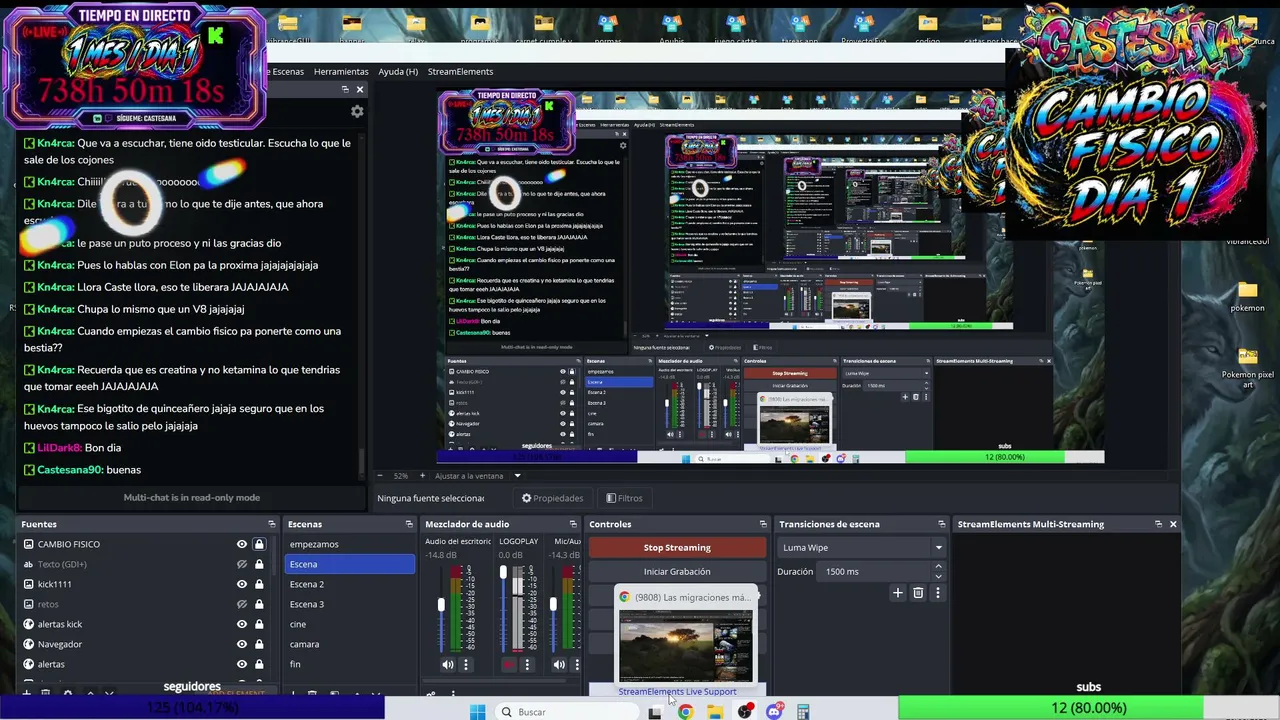This screenshot has width=1280, height=720.
Task: Open Audio del escritorio options menu
Action: (465, 665)
